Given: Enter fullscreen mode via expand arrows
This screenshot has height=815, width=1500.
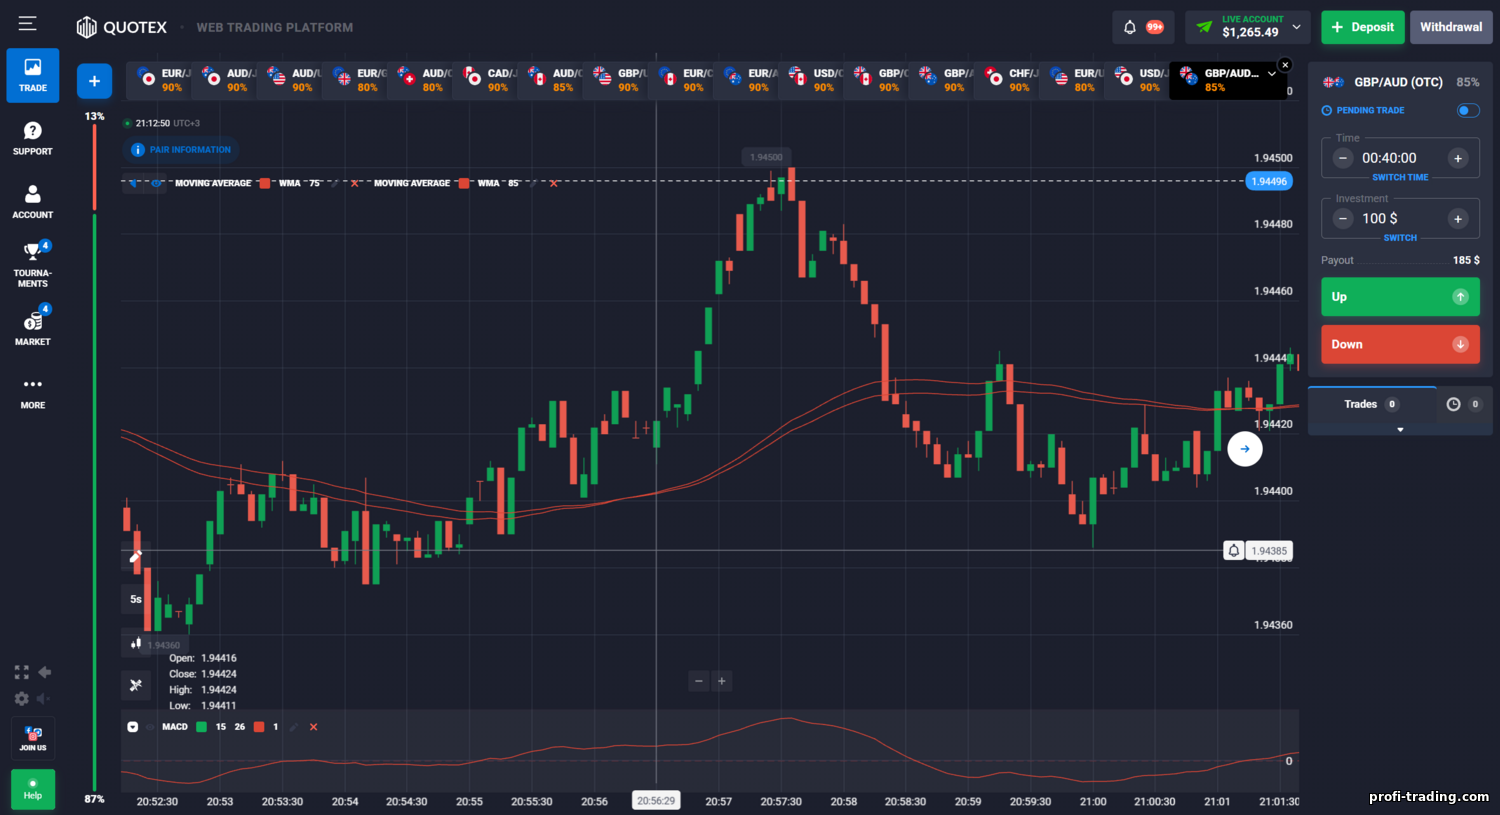Looking at the screenshot, I should [x=21, y=672].
